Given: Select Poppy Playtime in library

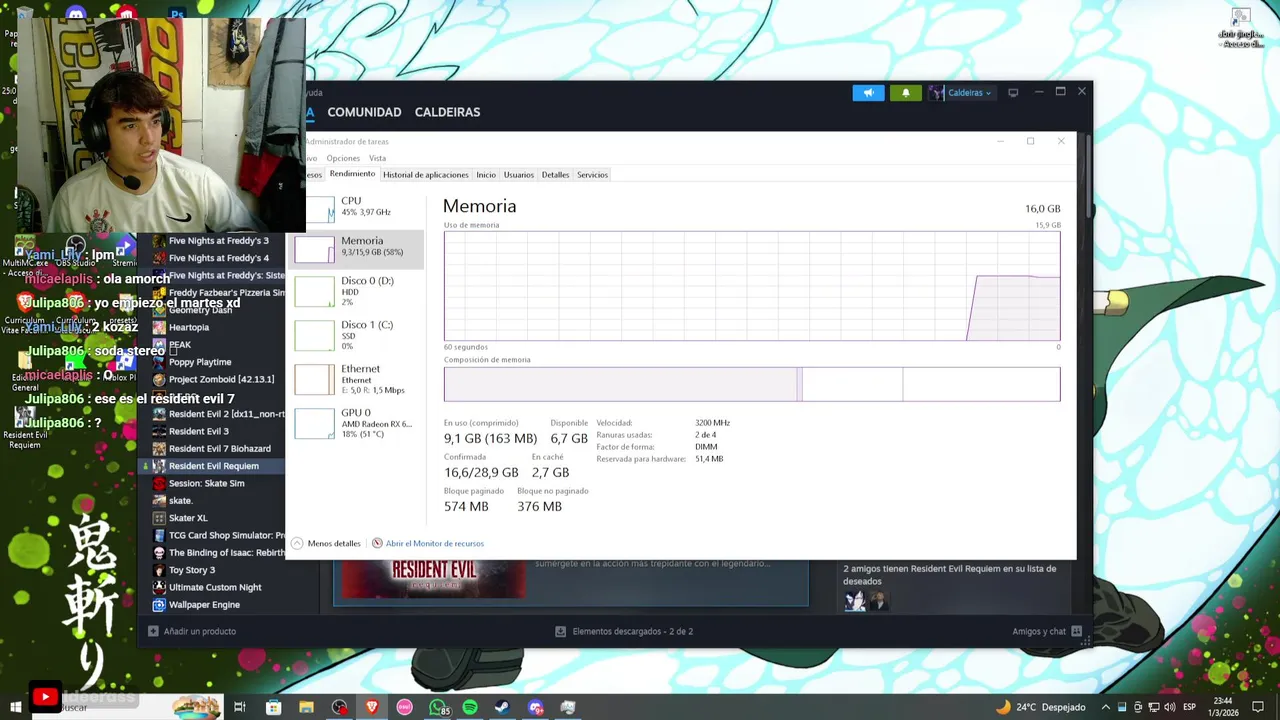Looking at the screenshot, I should click(x=200, y=362).
